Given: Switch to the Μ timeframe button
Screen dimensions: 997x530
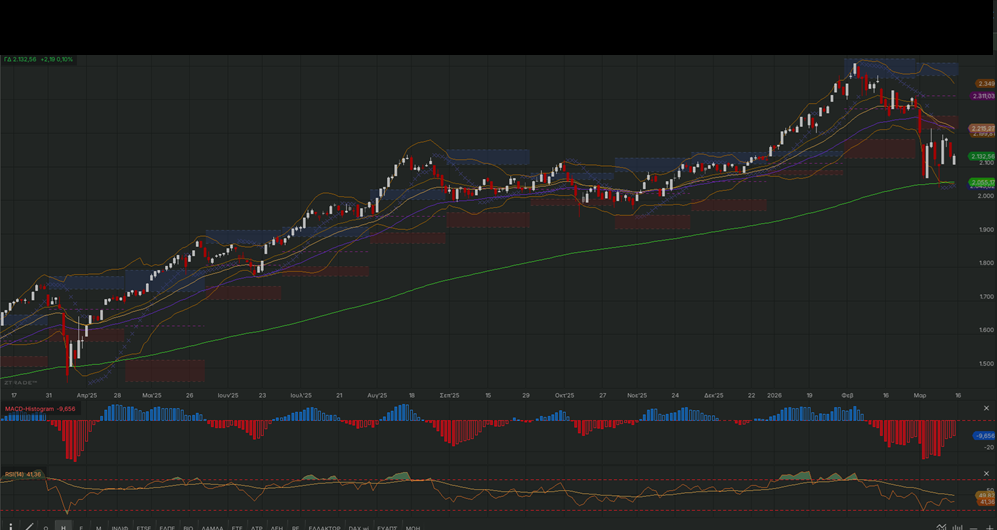Looking at the screenshot, I should tap(99, 527).
